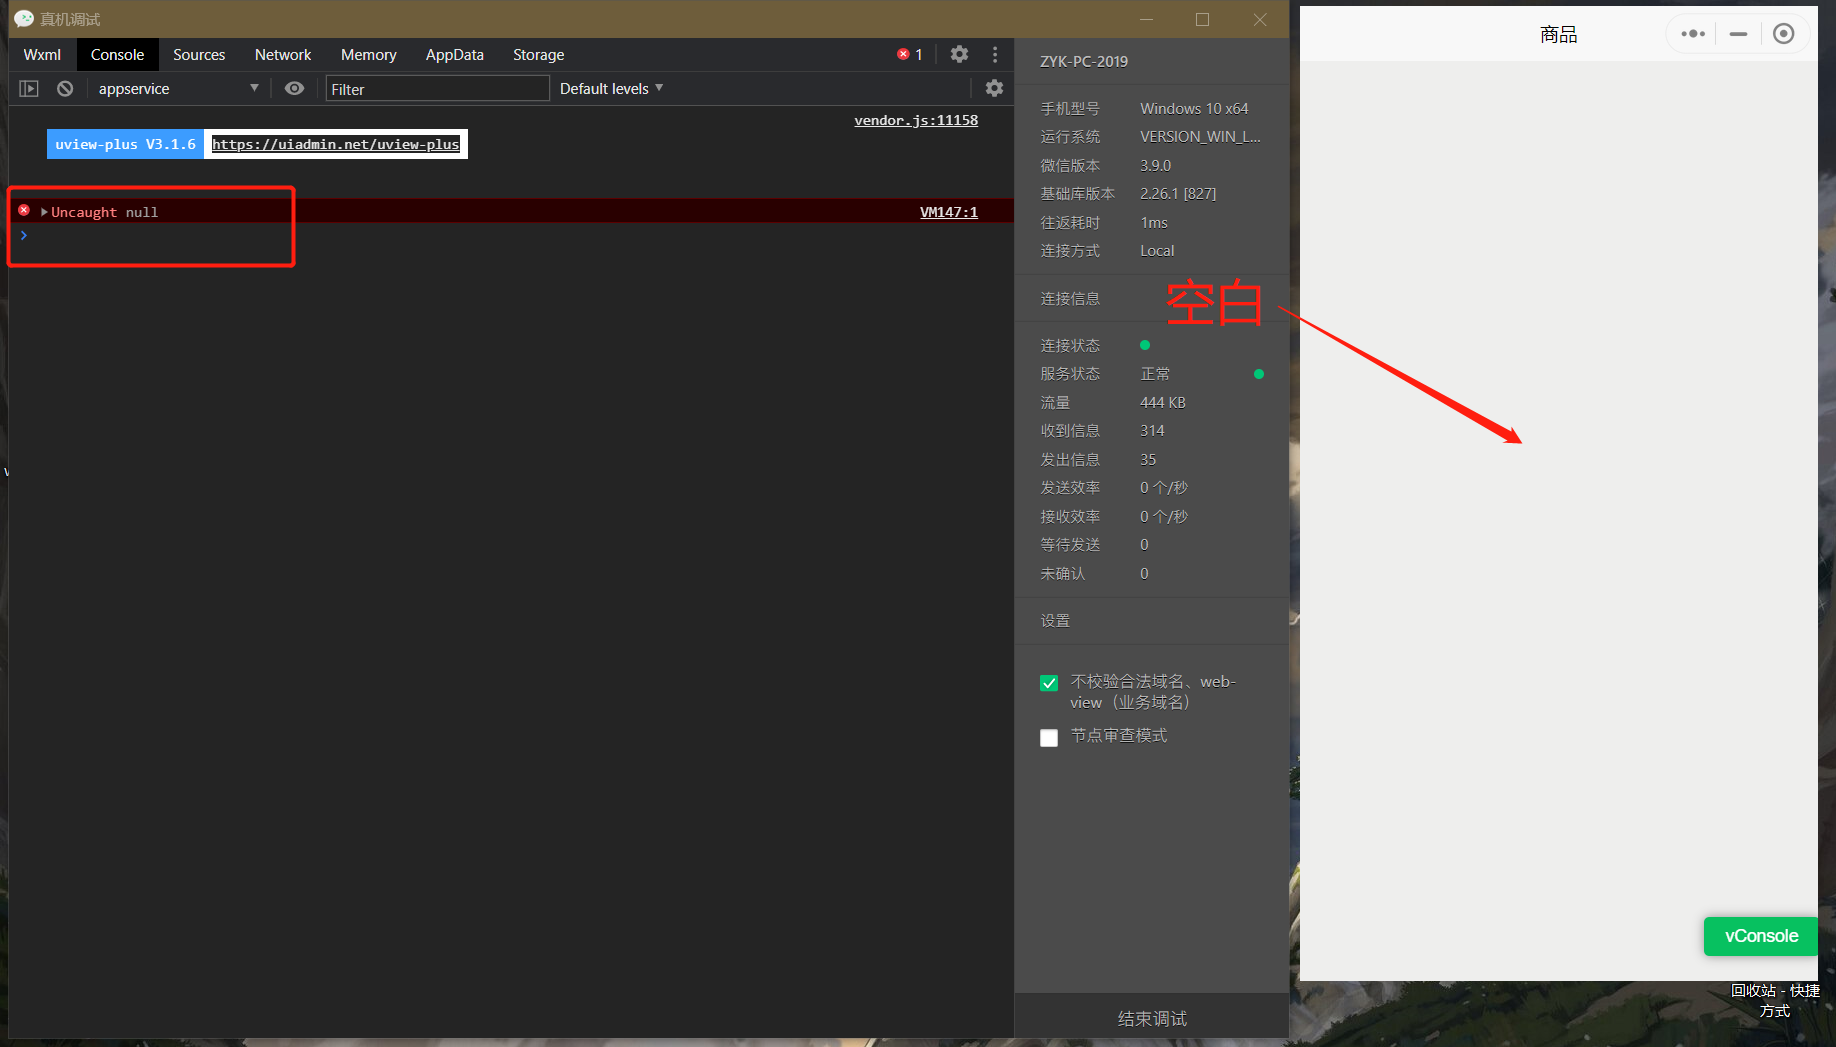The image size is (1836, 1047).
Task: Open 回收站 desktop shortcut
Action: pyautogui.click(x=1775, y=1000)
